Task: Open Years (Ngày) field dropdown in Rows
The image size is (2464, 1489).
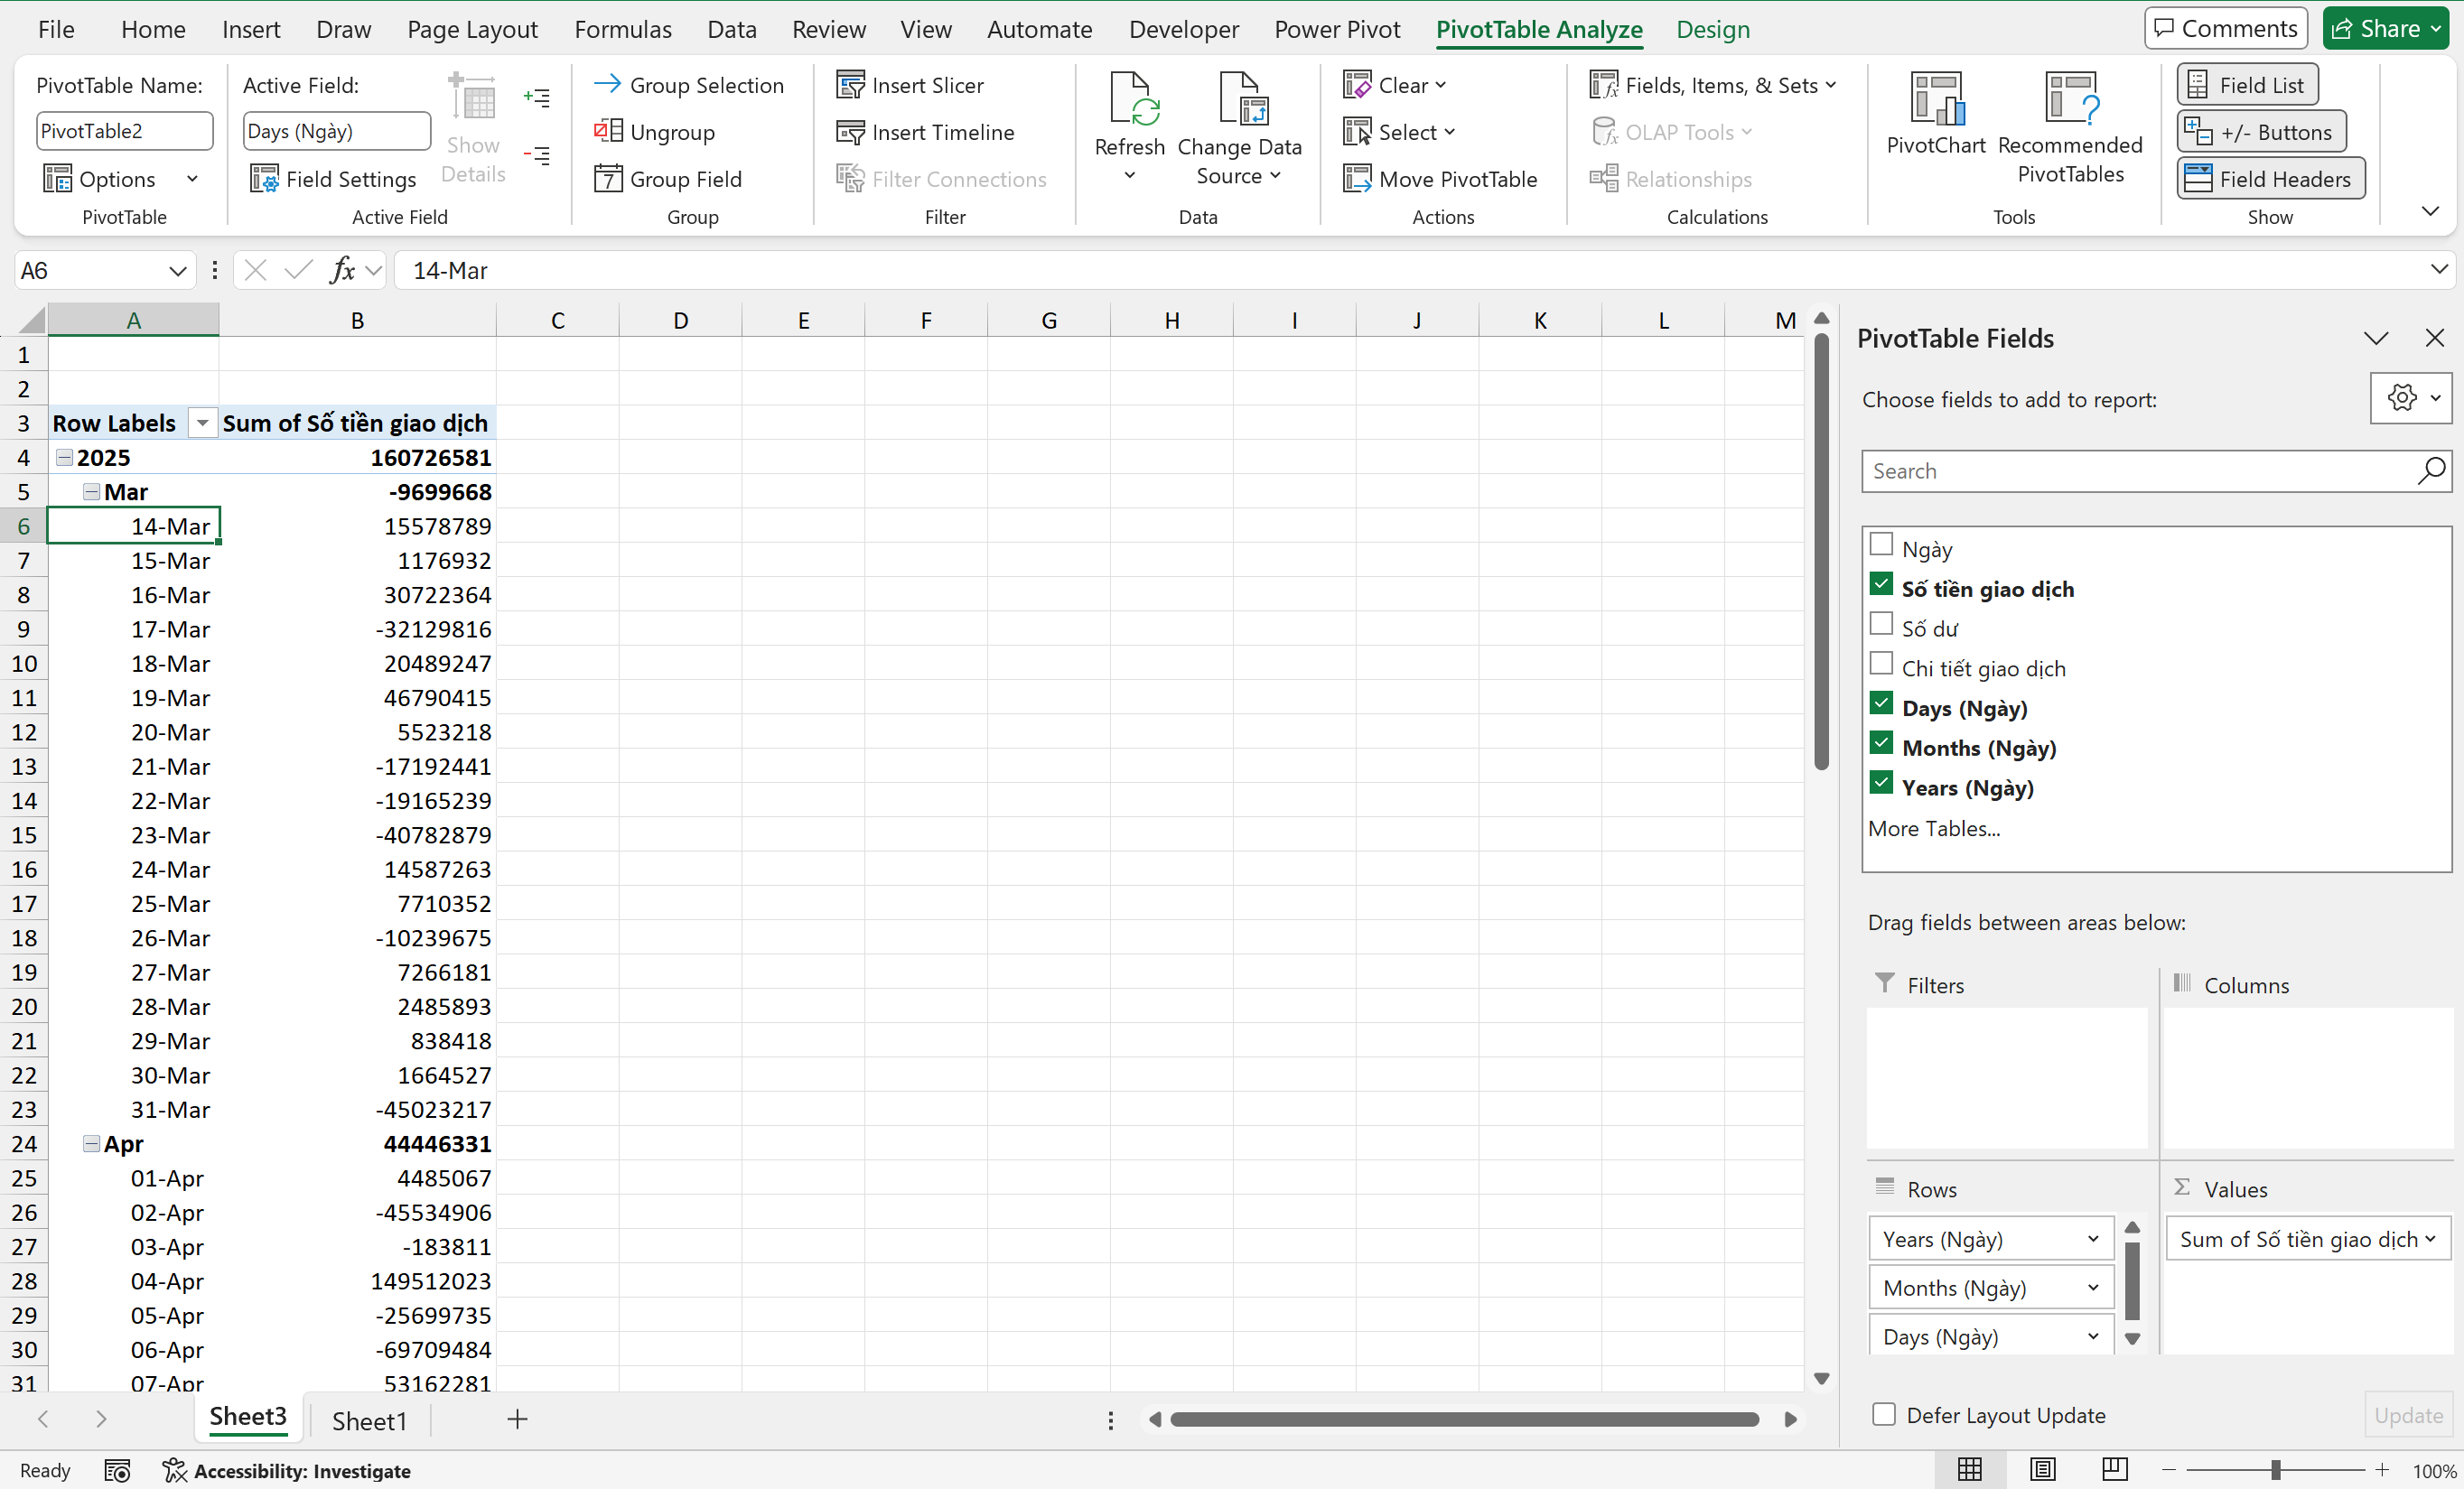Action: tap(2092, 1239)
